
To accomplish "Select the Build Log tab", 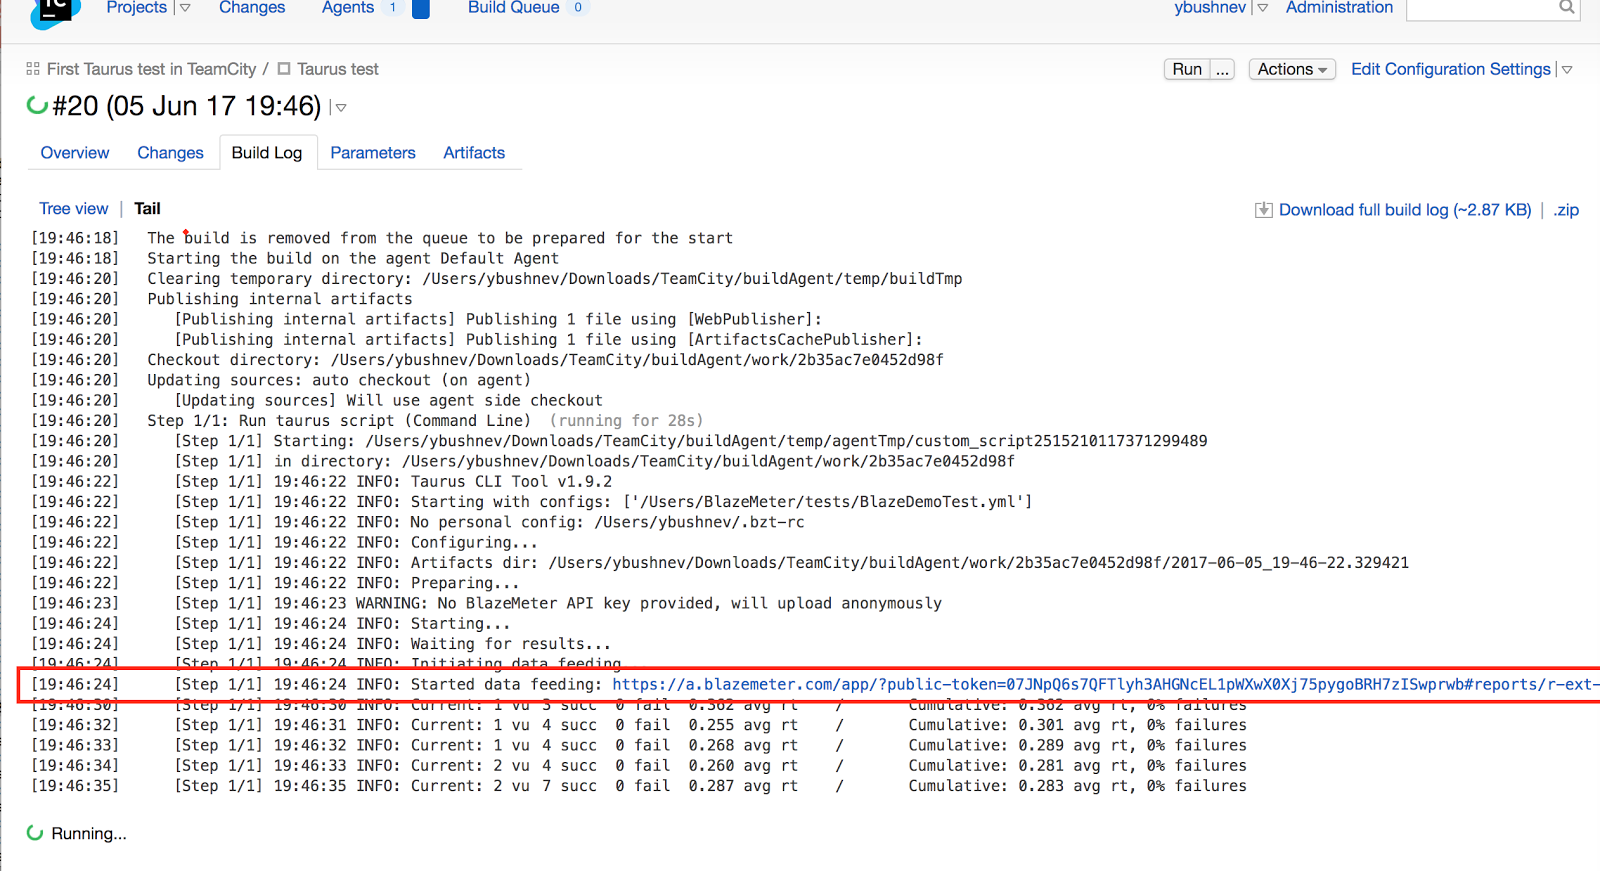I will [267, 153].
